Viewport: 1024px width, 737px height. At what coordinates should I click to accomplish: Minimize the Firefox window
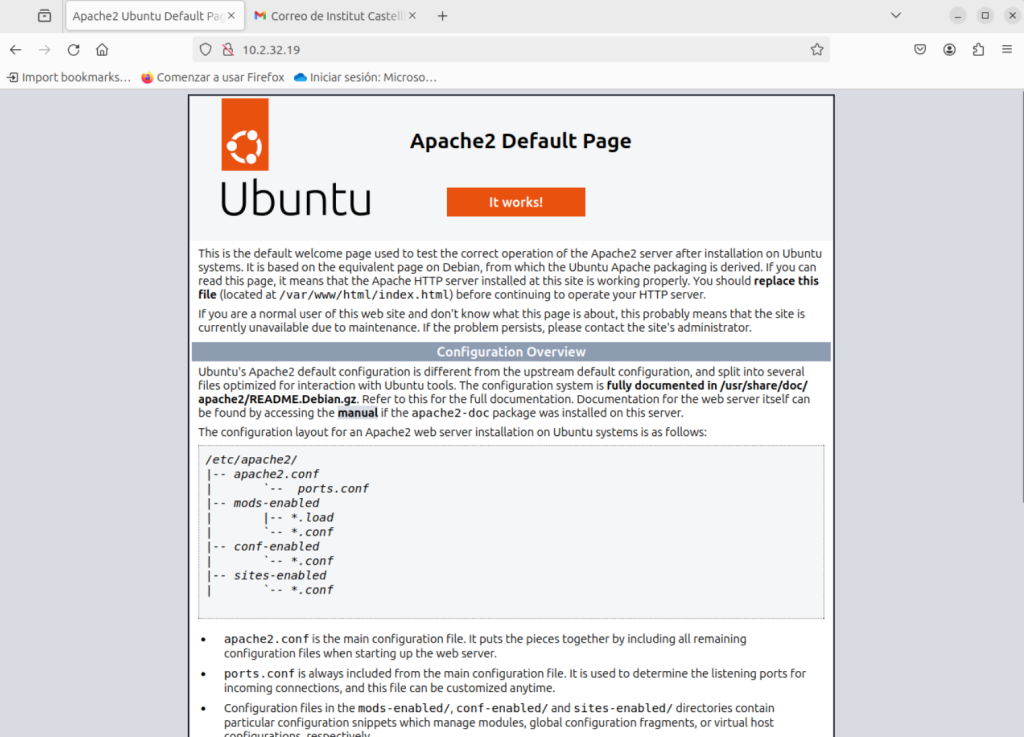957,16
